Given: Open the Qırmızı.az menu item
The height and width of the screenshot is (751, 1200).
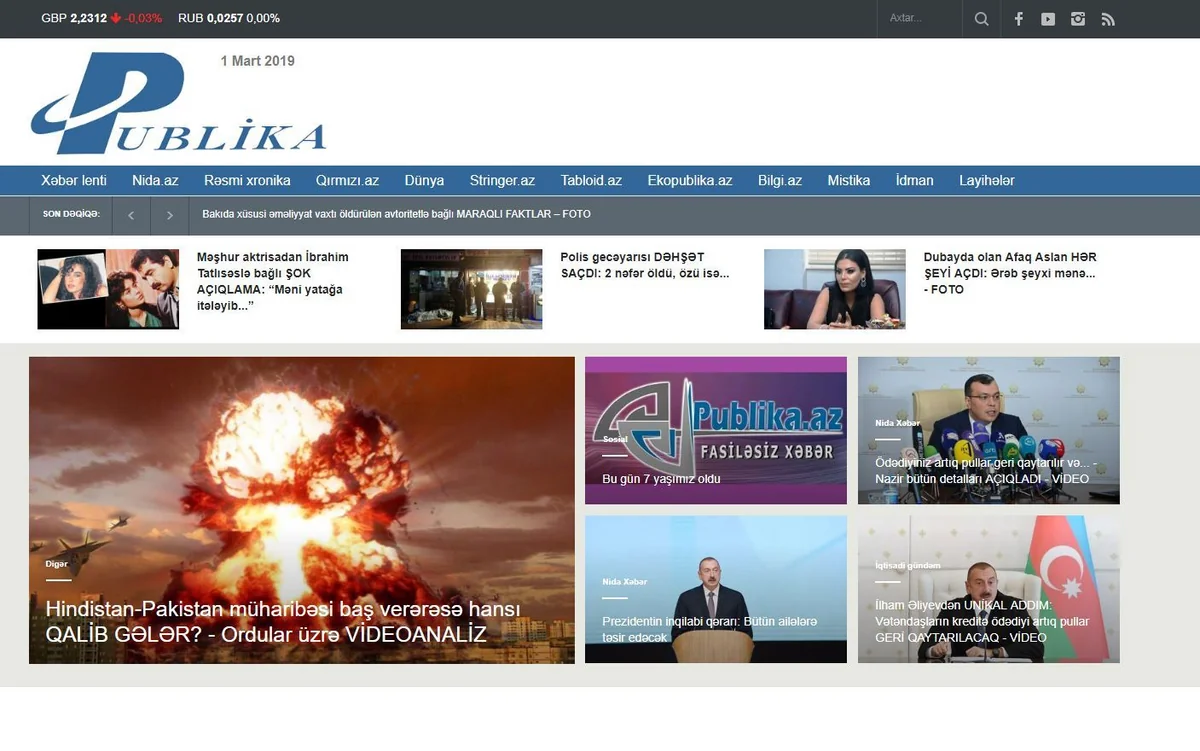Looking at the screenshot, I should pos(347,181).
